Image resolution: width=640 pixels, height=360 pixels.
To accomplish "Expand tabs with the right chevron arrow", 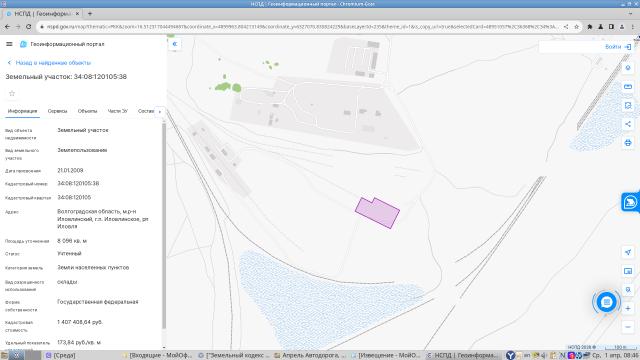I will 160,111.
